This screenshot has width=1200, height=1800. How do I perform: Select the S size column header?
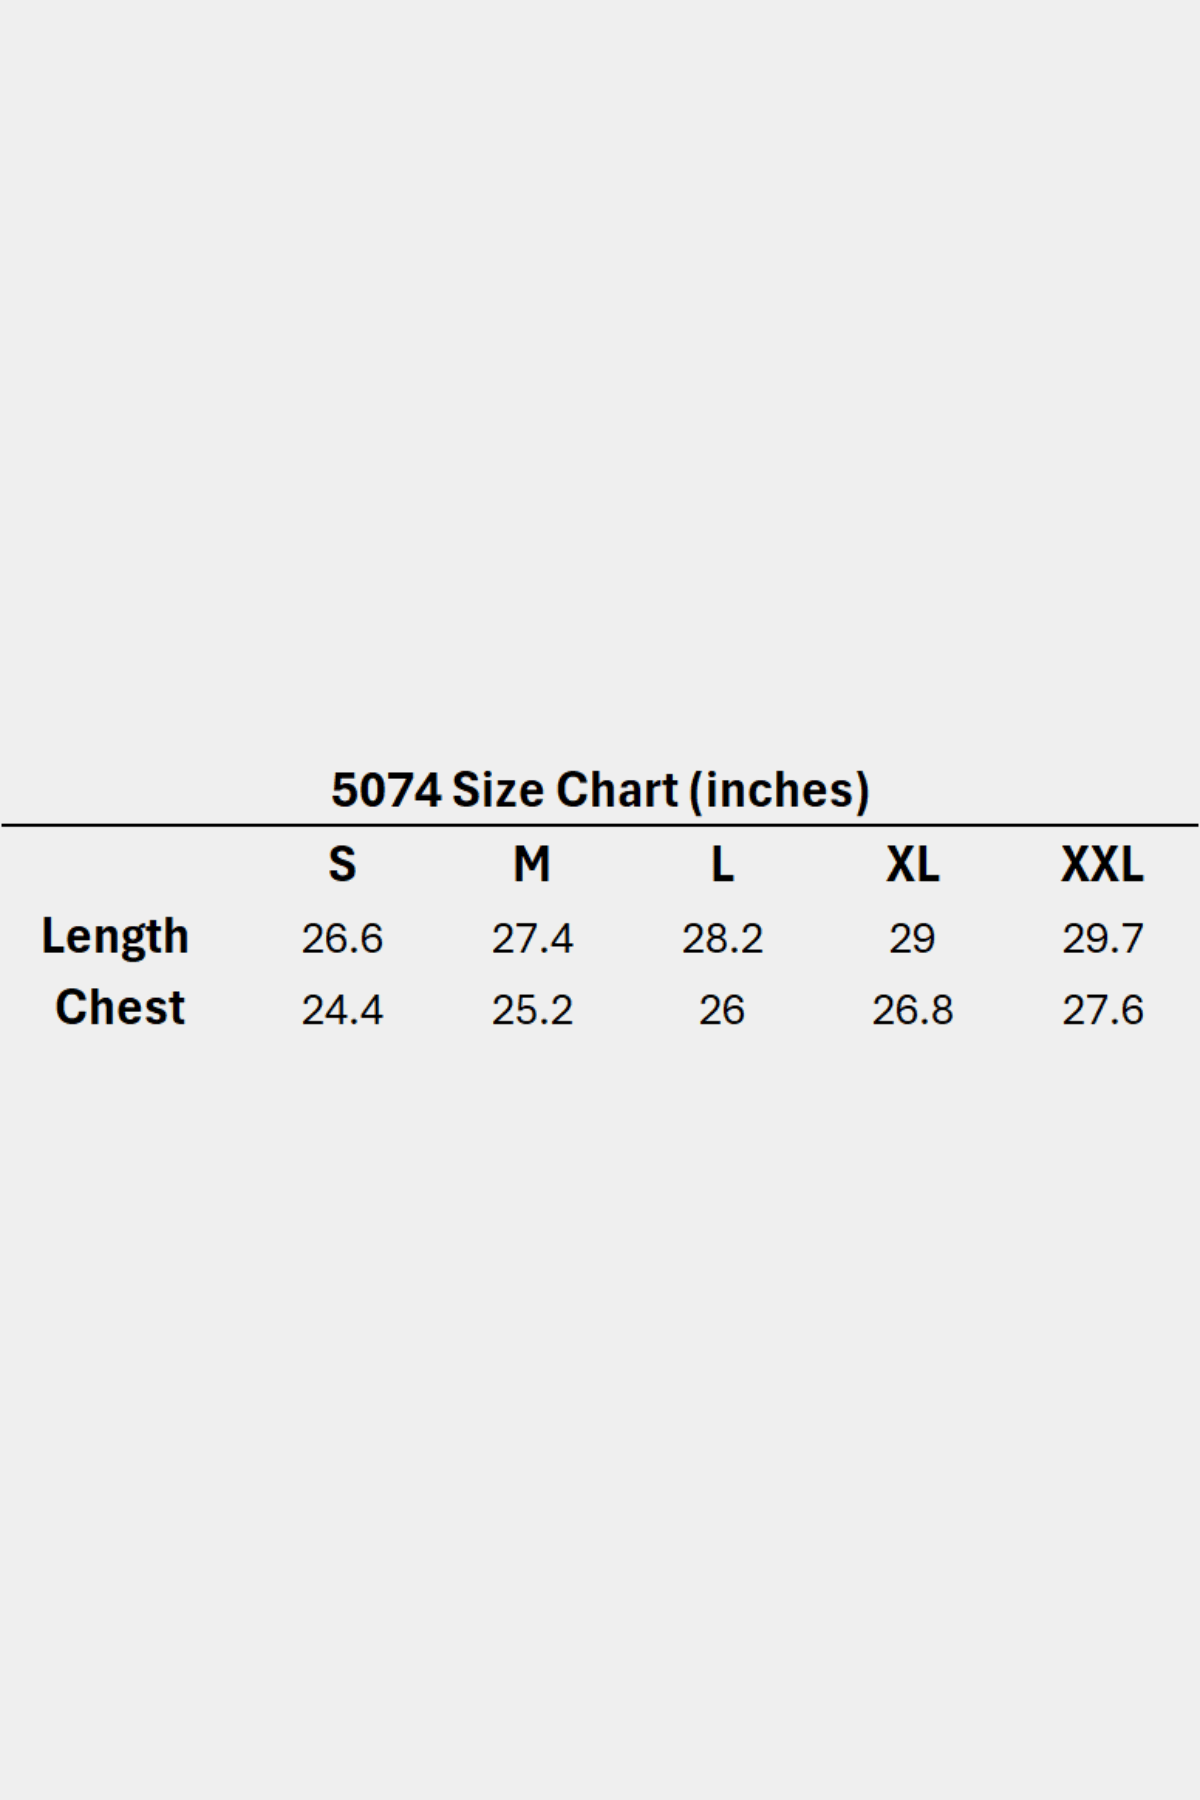pos(342,864)
